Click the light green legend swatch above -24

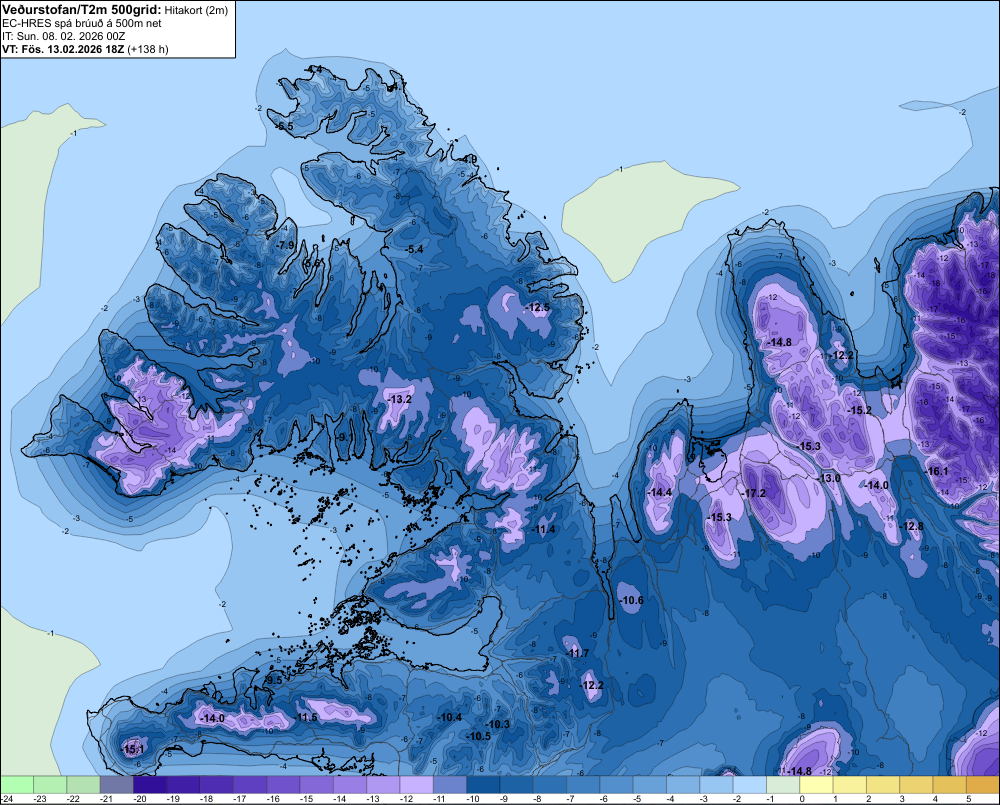(17, 785)
